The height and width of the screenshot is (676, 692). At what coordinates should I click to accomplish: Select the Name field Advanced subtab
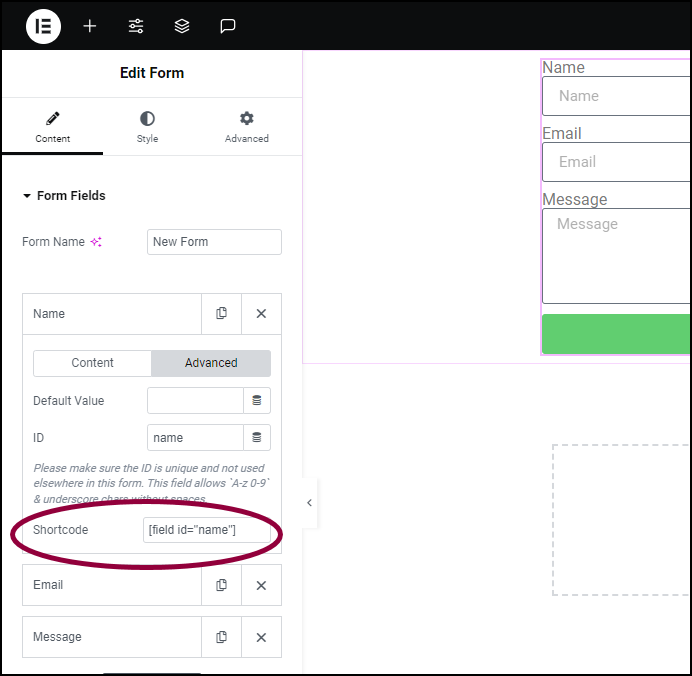pyautogui.click(x=211, y=363)
